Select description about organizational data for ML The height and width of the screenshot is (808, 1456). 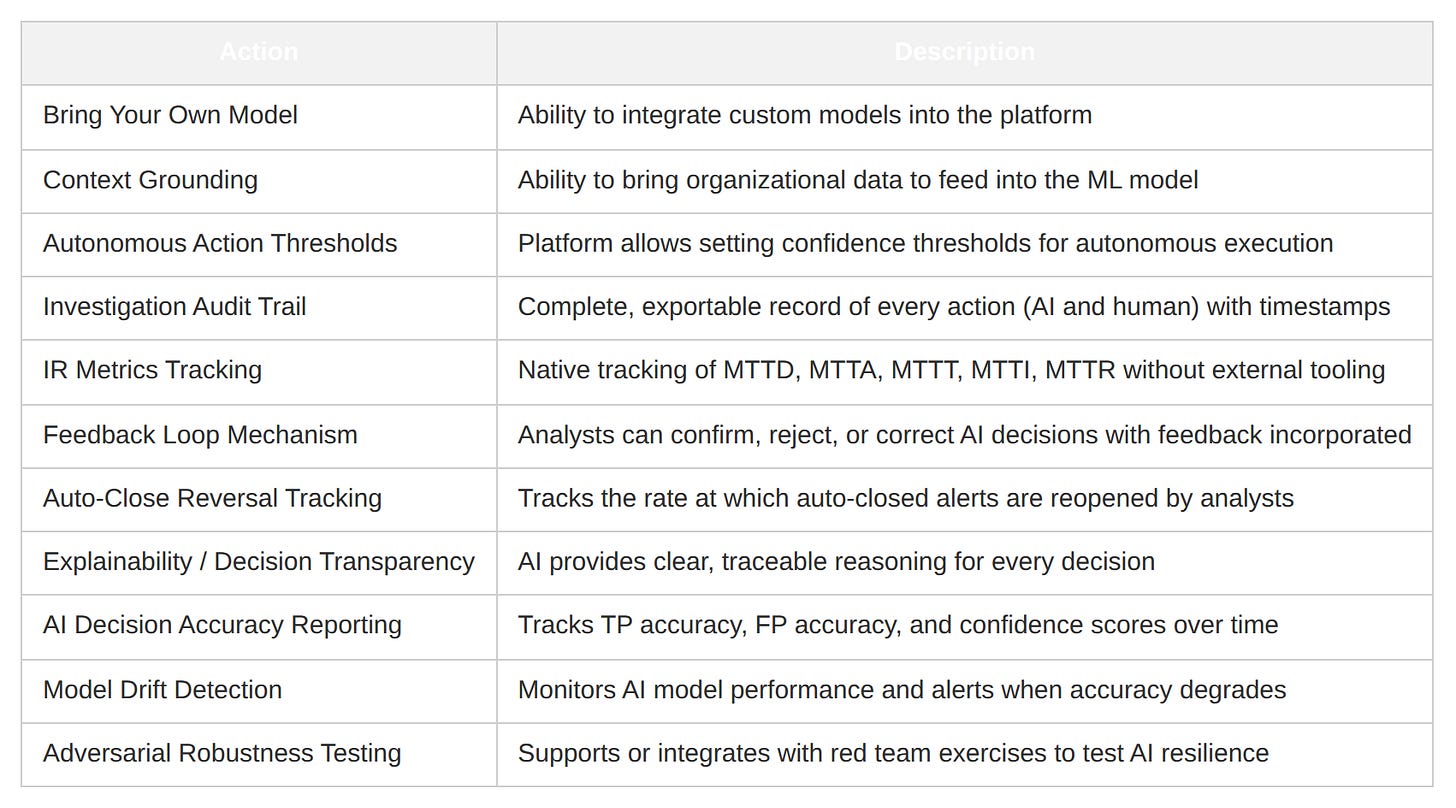coord(858,180)
